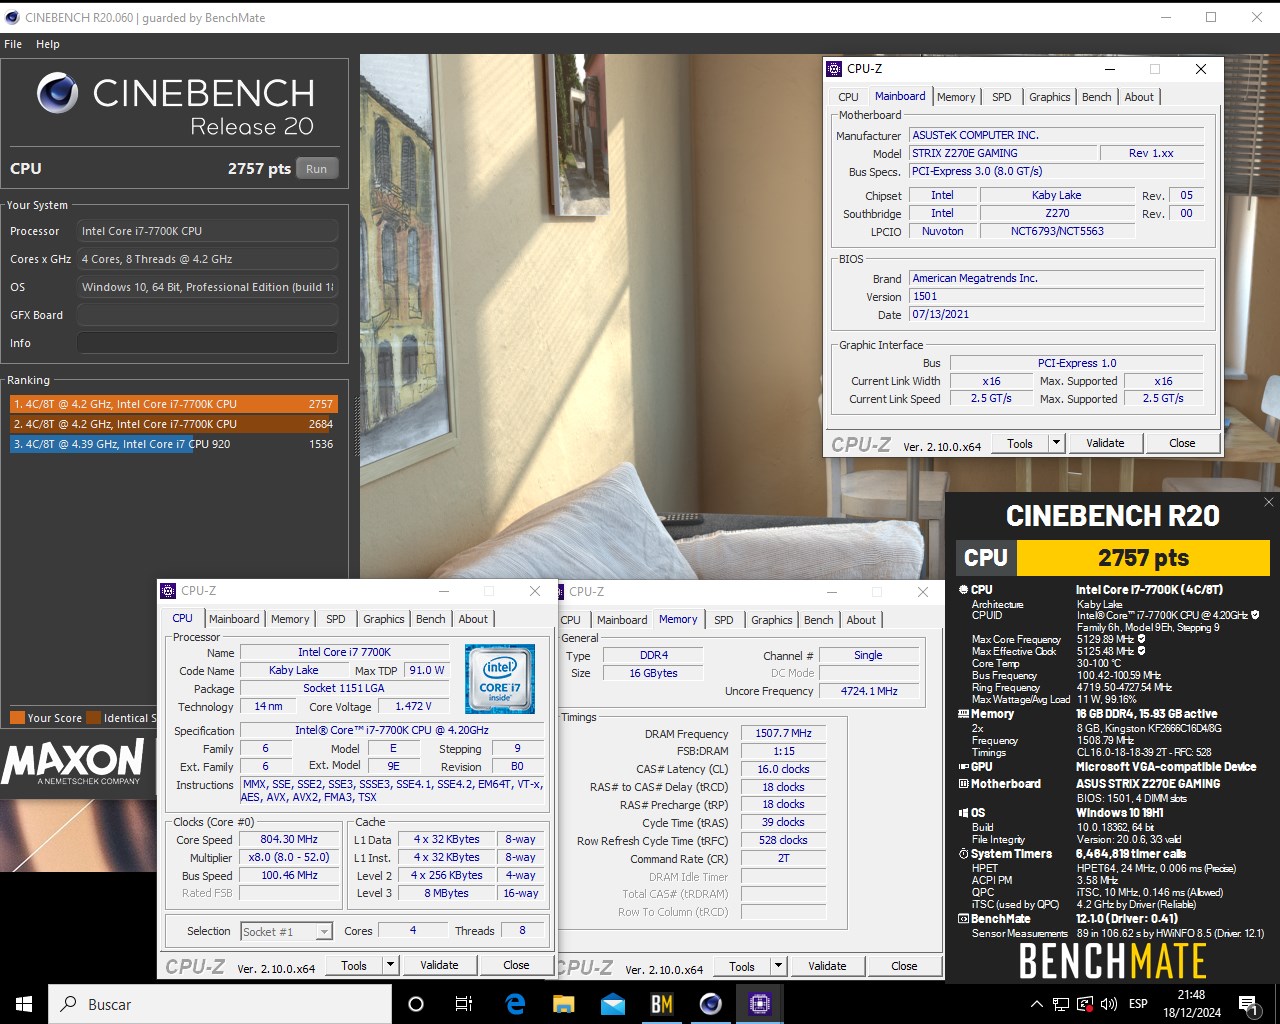Open Graphics tab in top CPU-Z window

[1050, 97]
